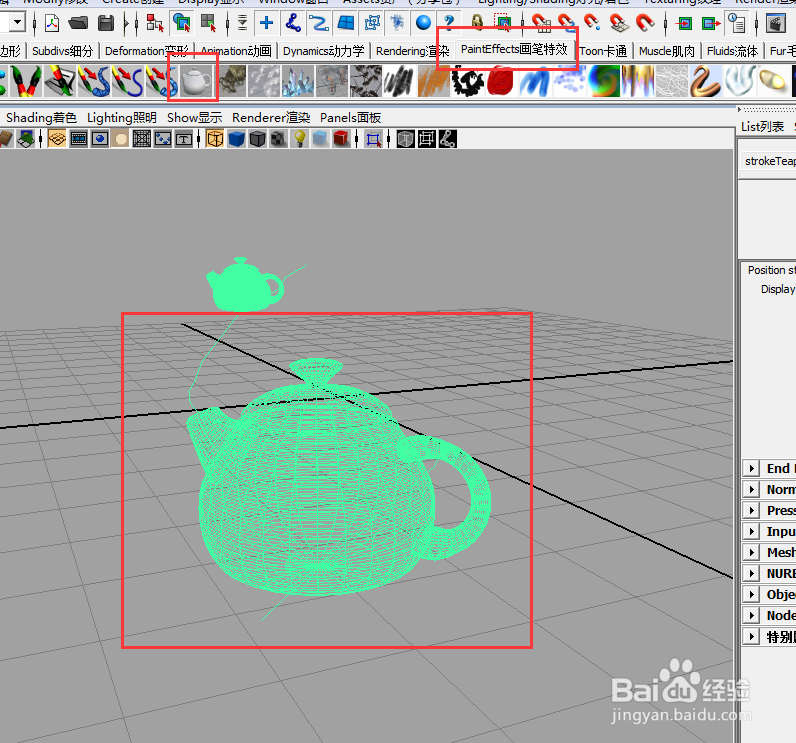This screenshot has height=743, width=796.
Task: Select by hierarchy mode icon
Action: pyautogui.click(x=155, y=23)
